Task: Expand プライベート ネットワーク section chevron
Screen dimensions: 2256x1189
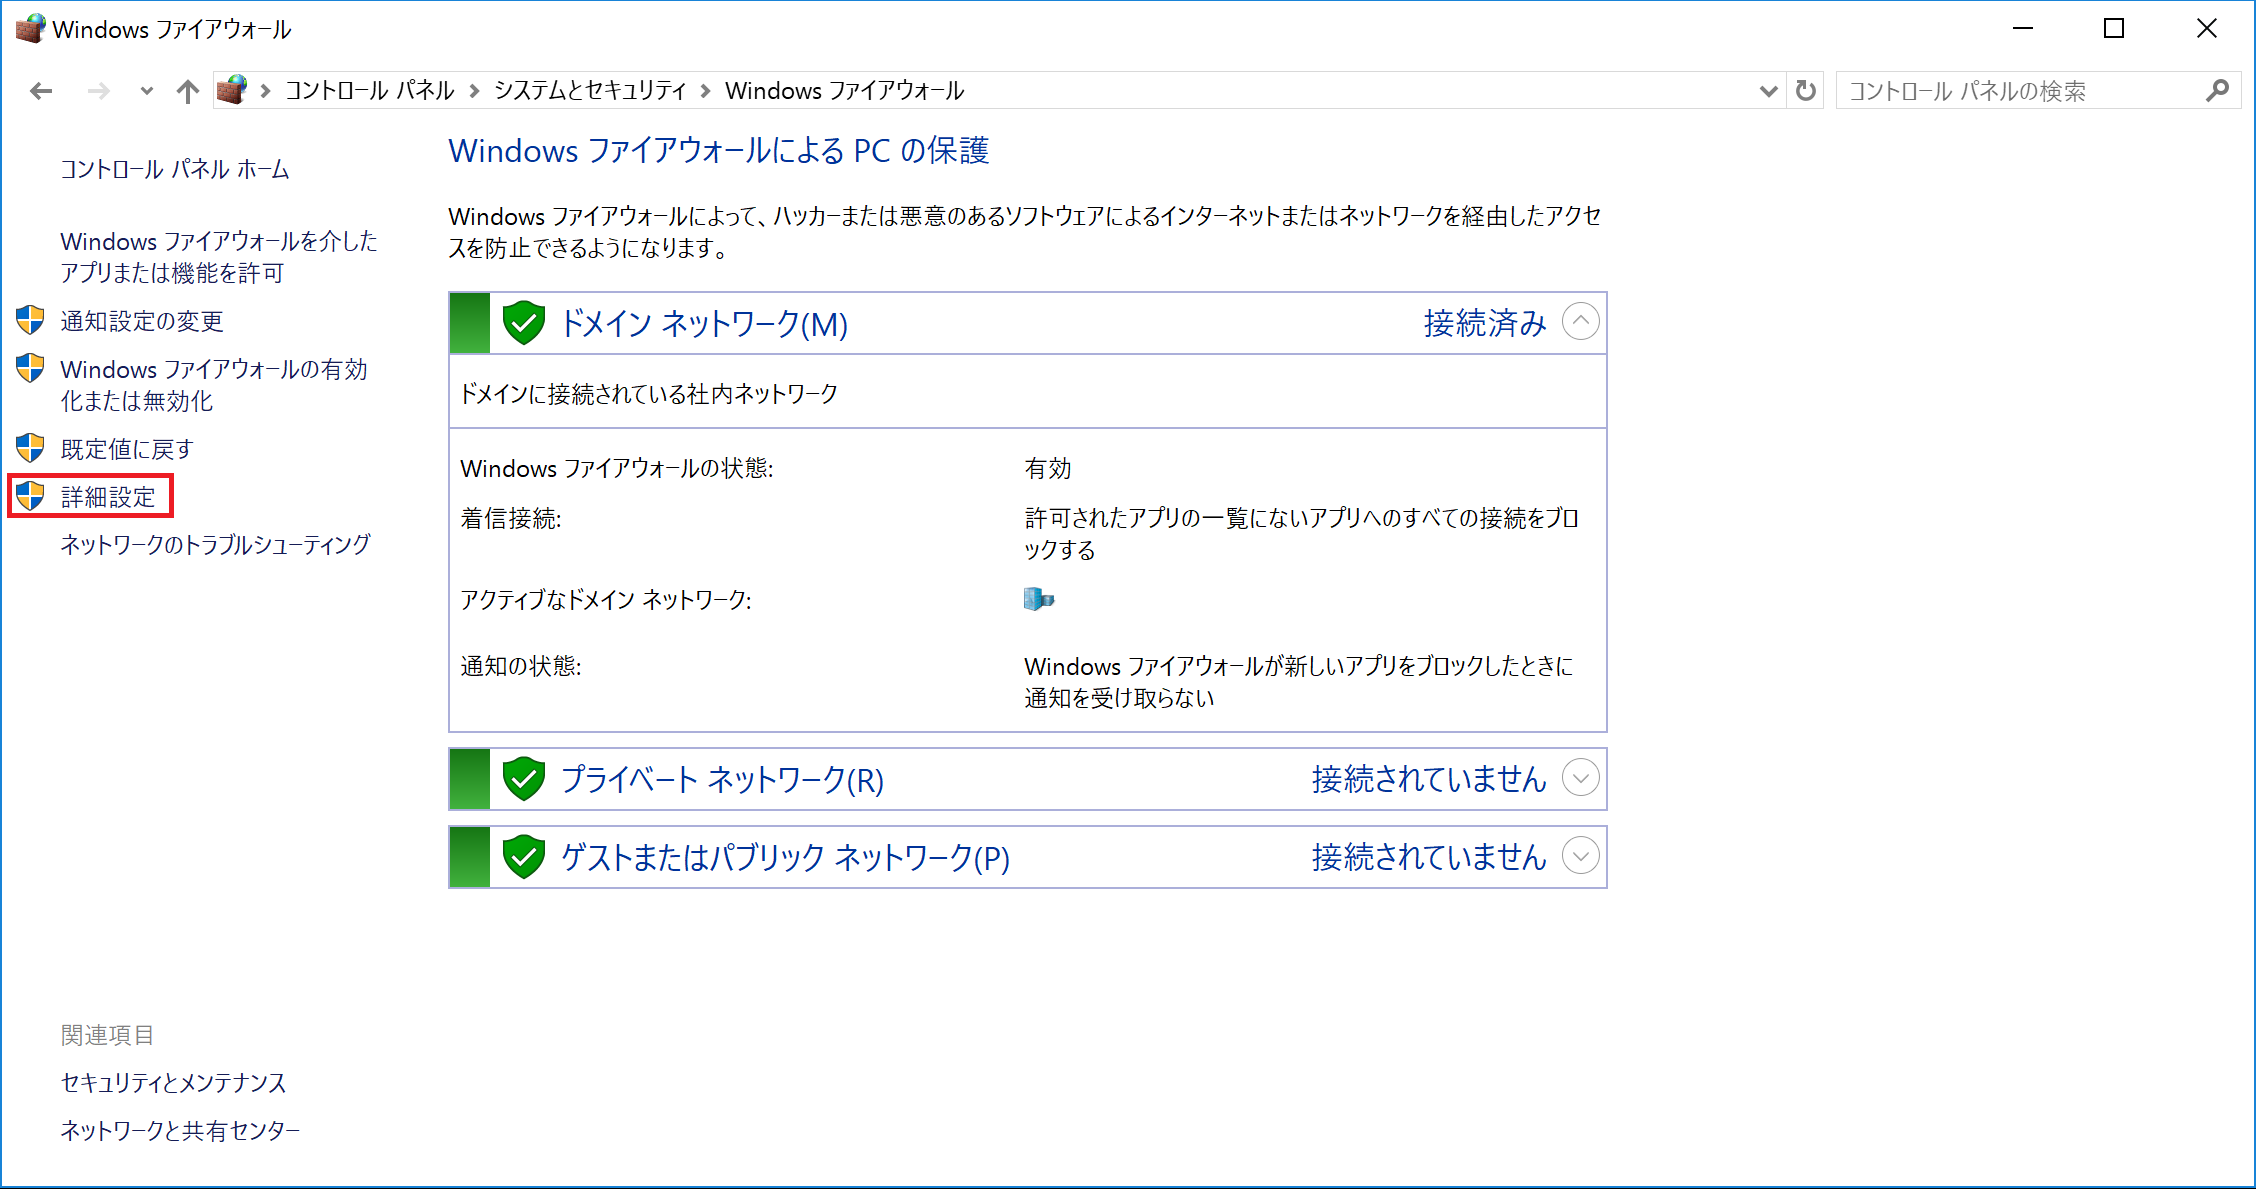Action: point(1580,778)
